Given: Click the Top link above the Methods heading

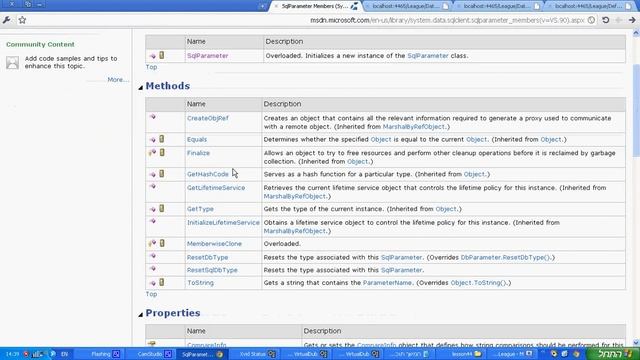Looking at the screenshot, I should 151,67.
